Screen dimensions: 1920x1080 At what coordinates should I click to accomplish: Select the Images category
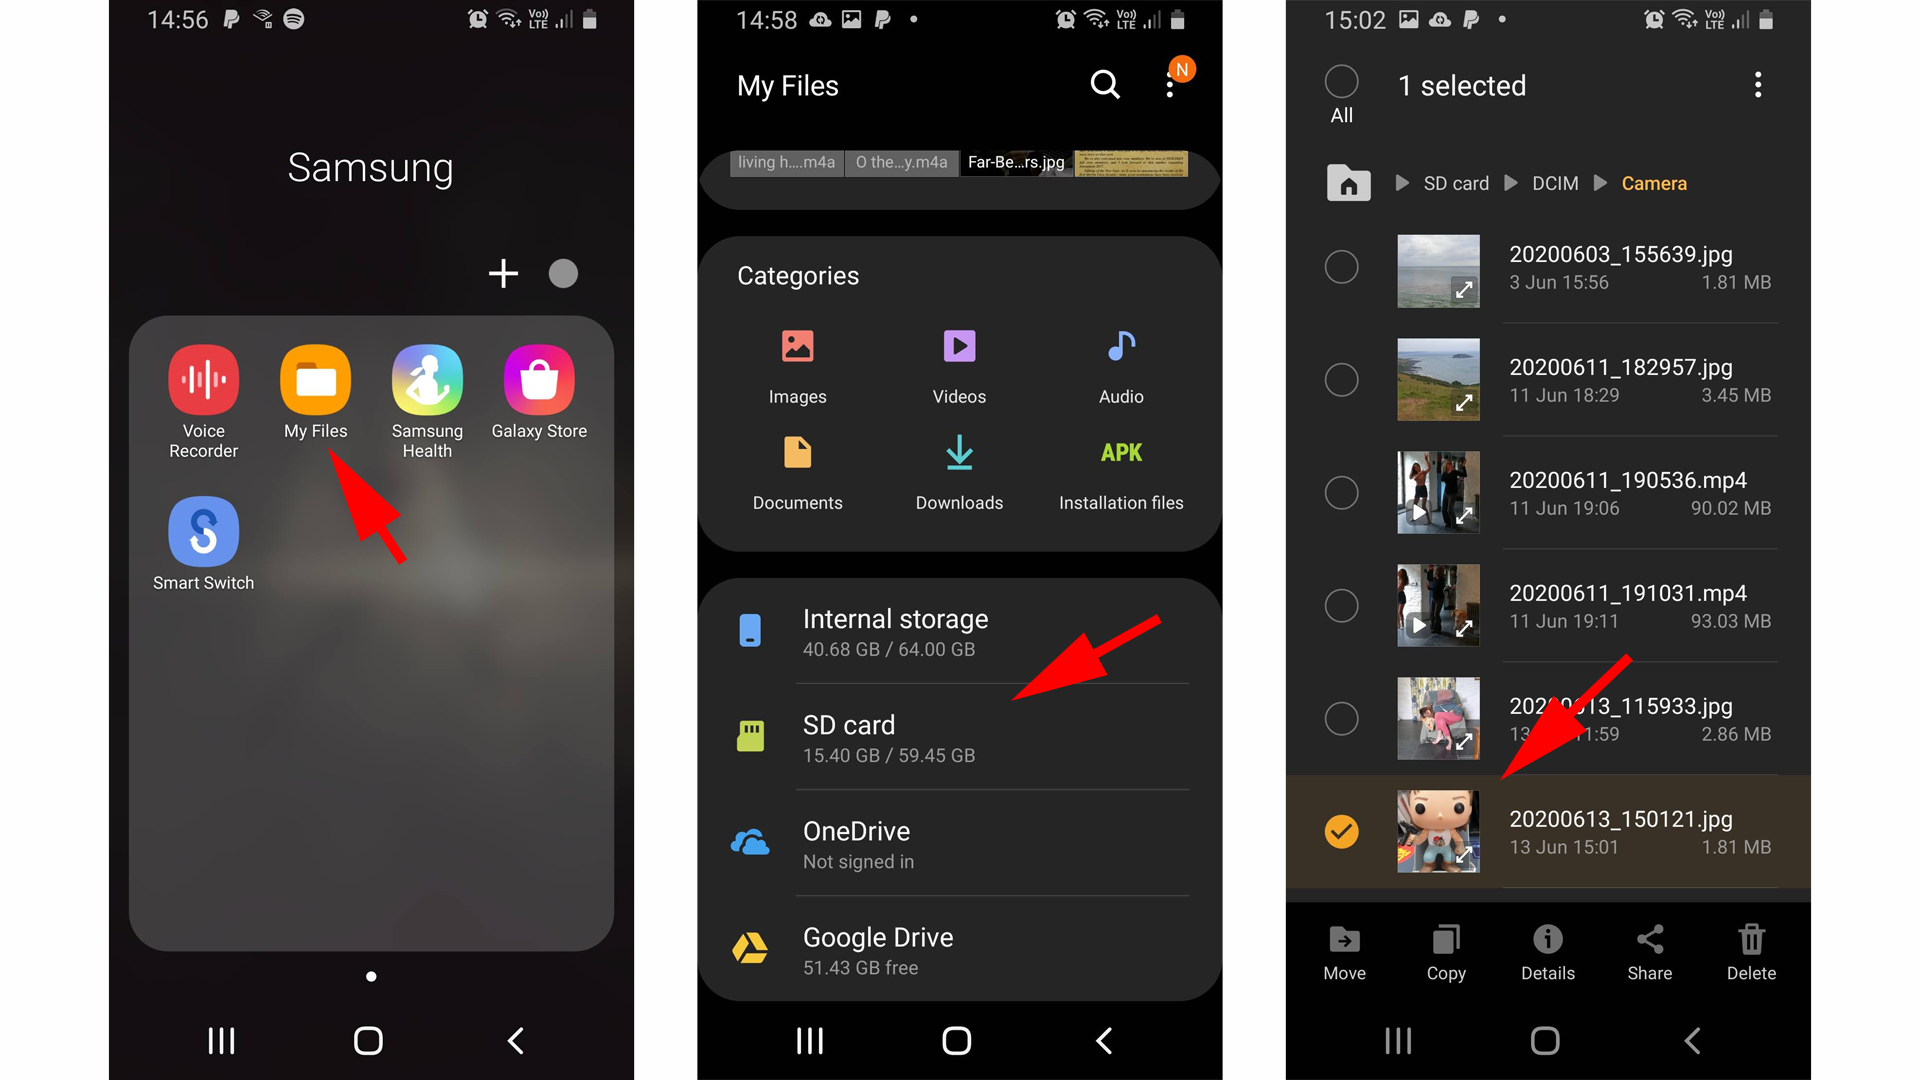pos(795,367)
